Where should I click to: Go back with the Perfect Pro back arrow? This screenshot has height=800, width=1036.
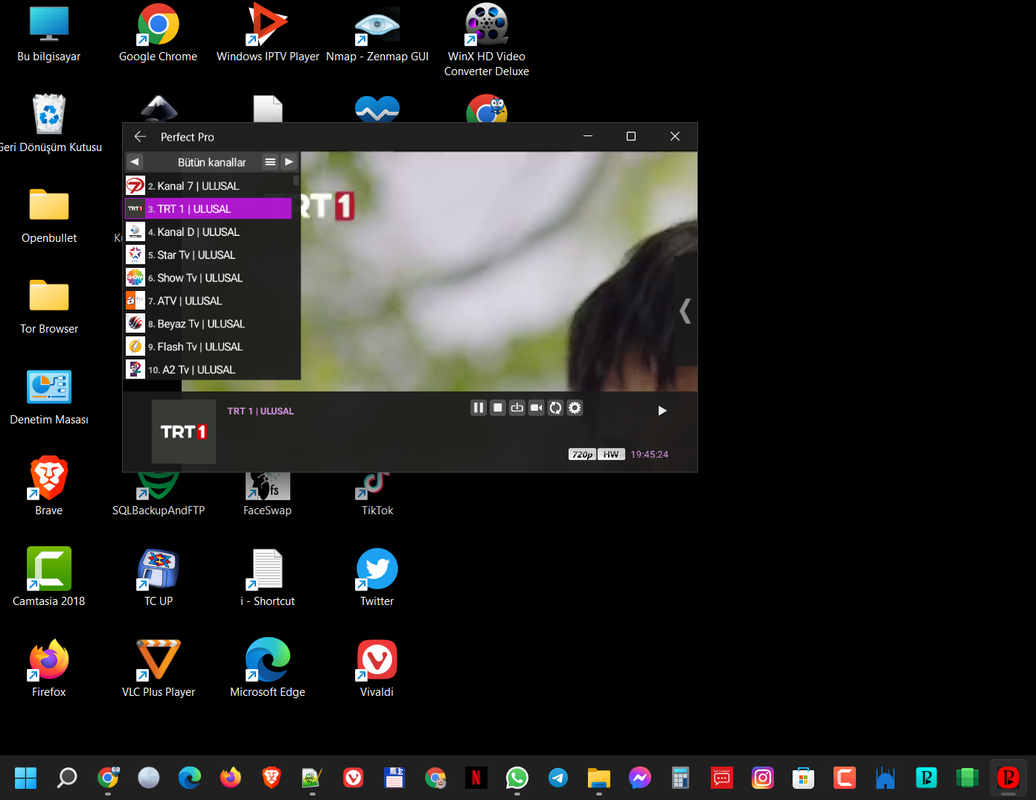(x=140, y=137)
